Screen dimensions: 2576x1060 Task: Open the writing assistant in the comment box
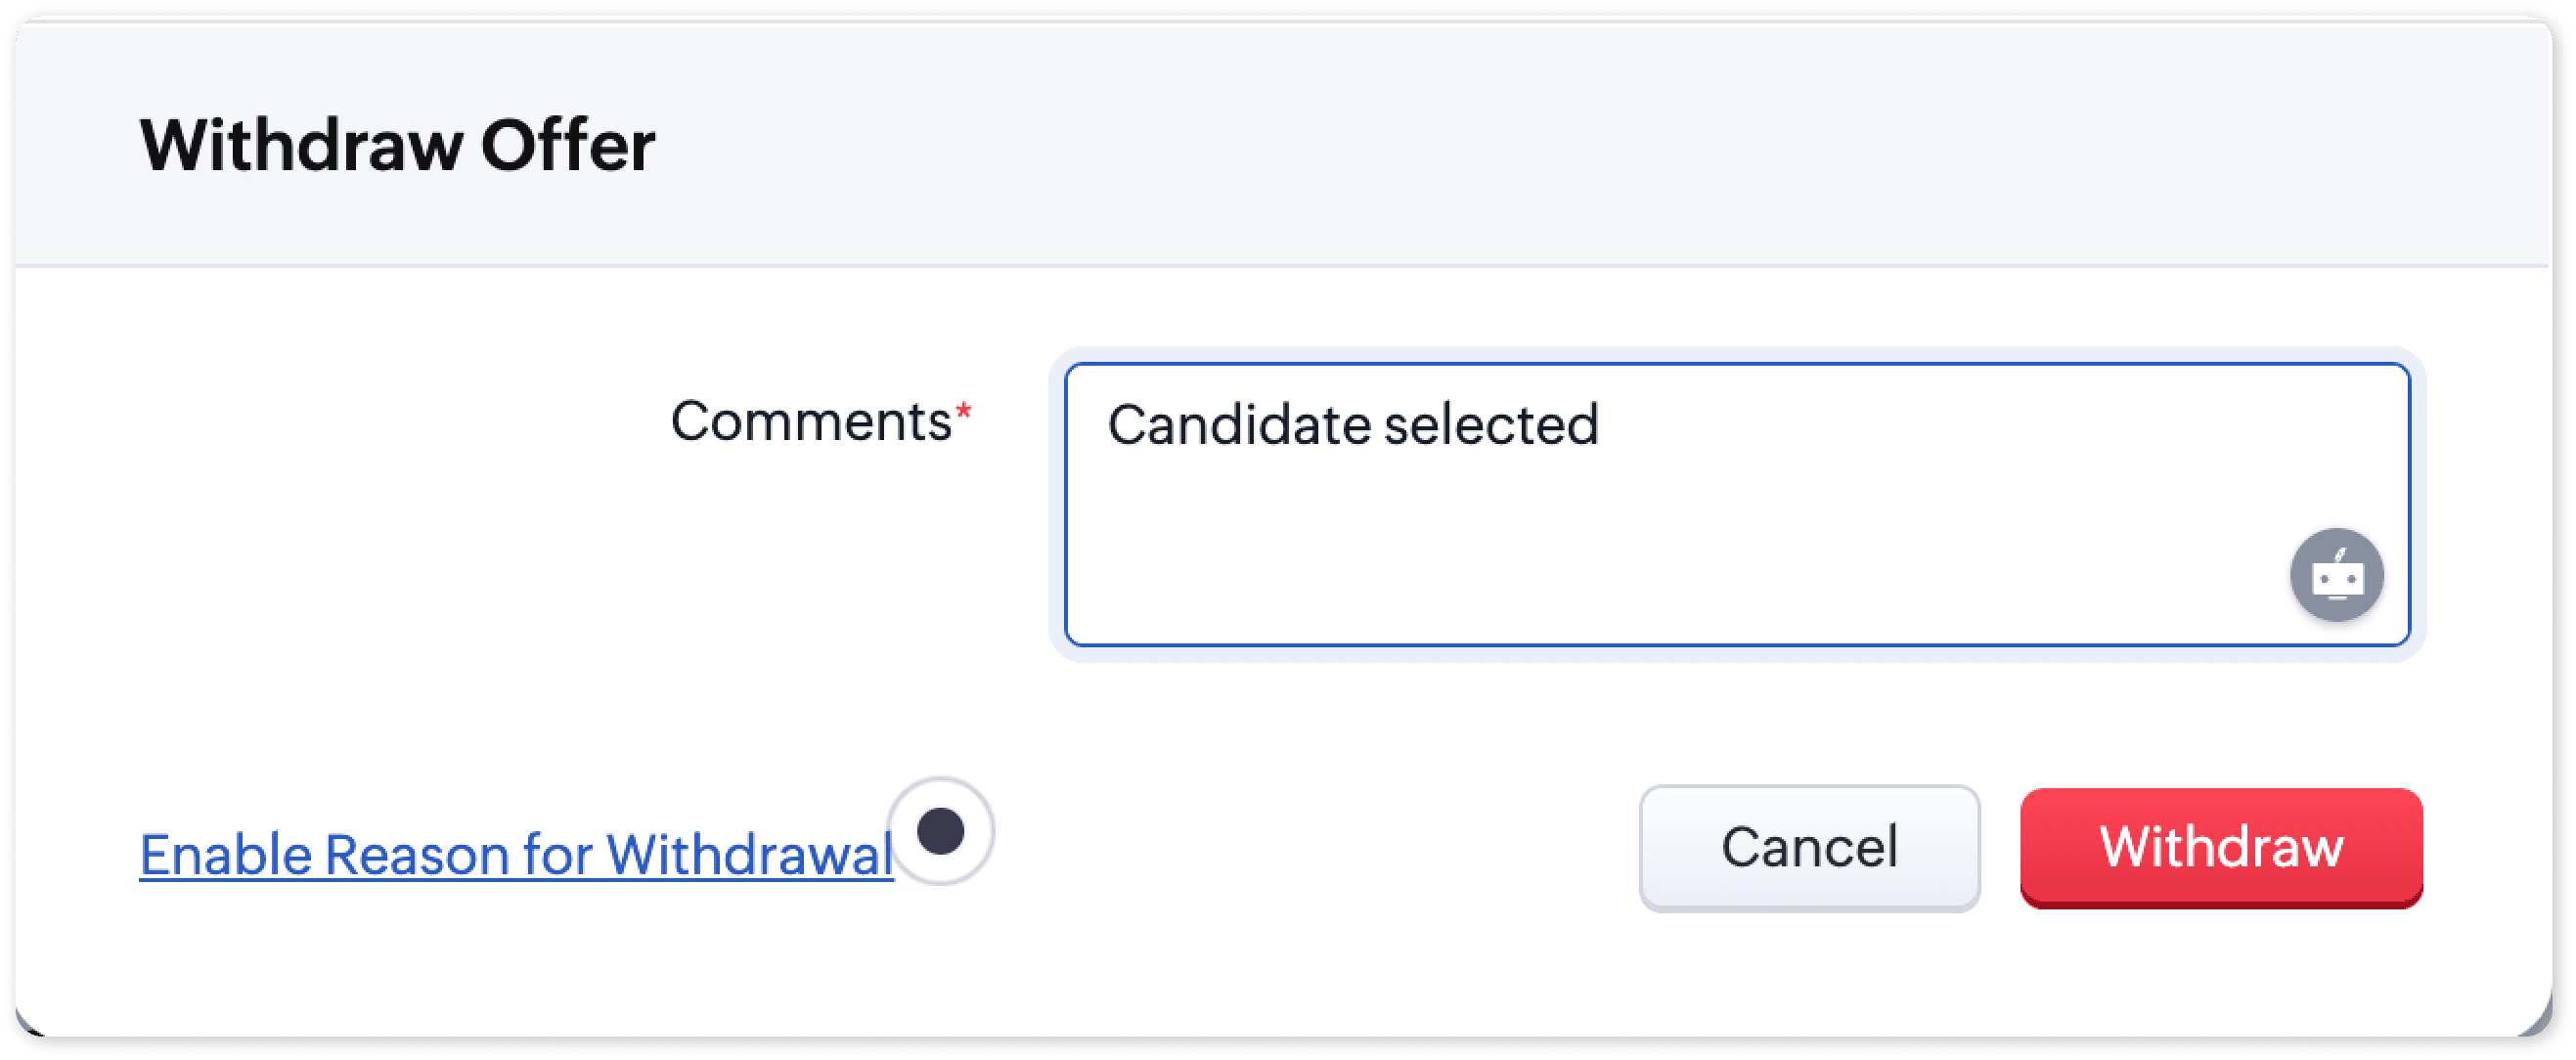2336,575
